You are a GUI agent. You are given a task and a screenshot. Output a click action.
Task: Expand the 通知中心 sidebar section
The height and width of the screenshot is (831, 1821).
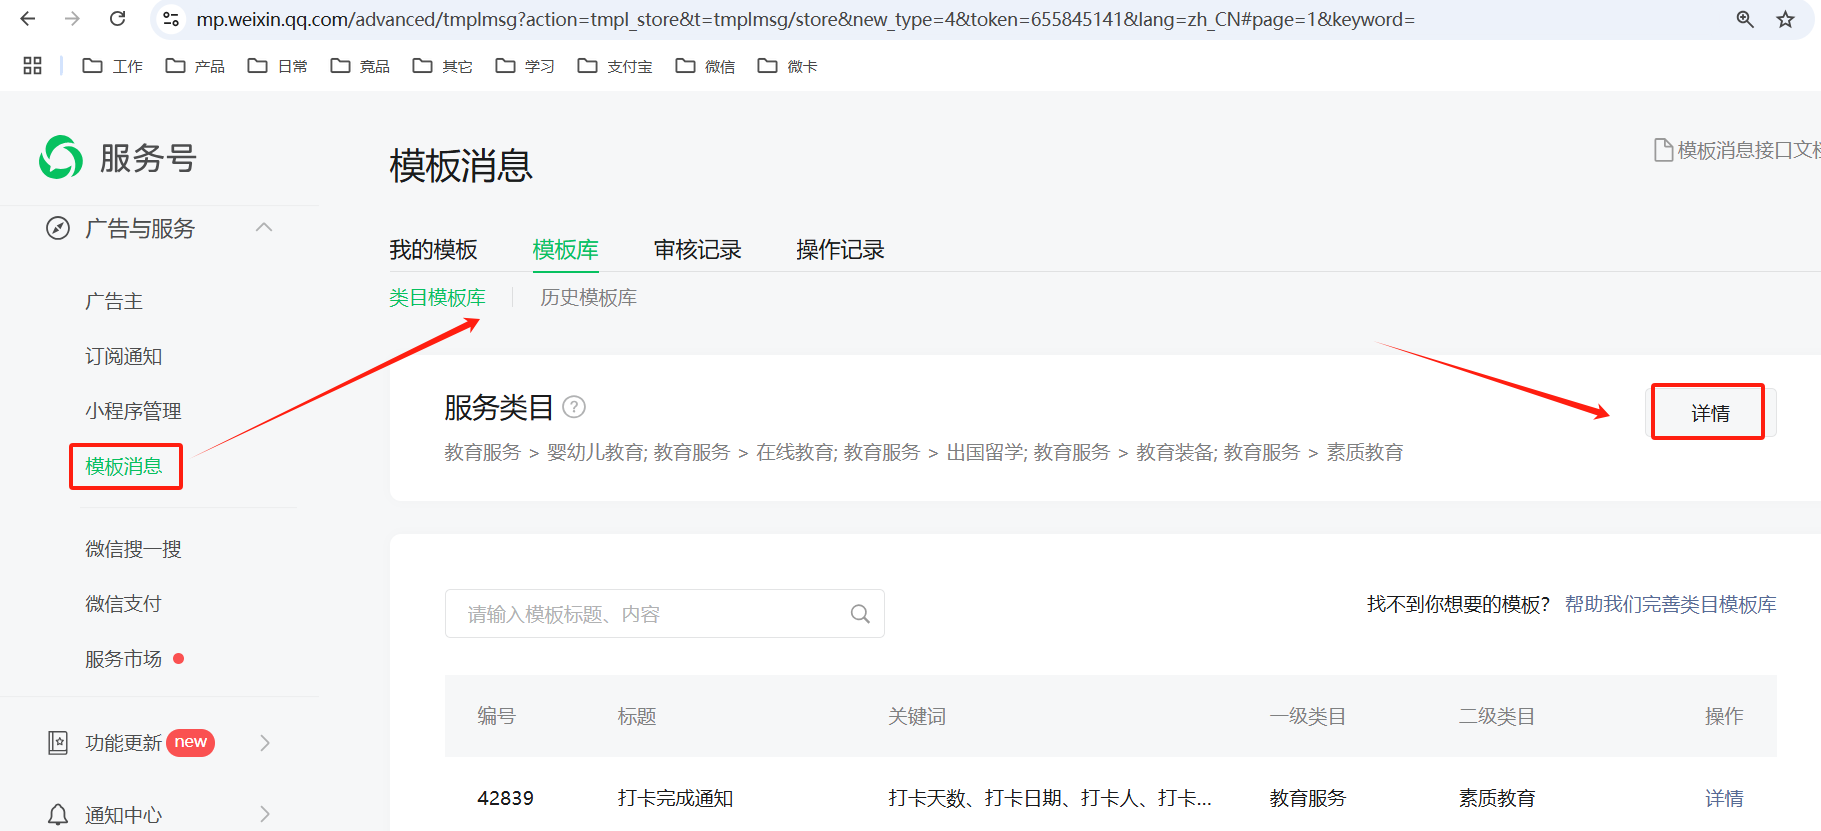(x=264, y=814)
